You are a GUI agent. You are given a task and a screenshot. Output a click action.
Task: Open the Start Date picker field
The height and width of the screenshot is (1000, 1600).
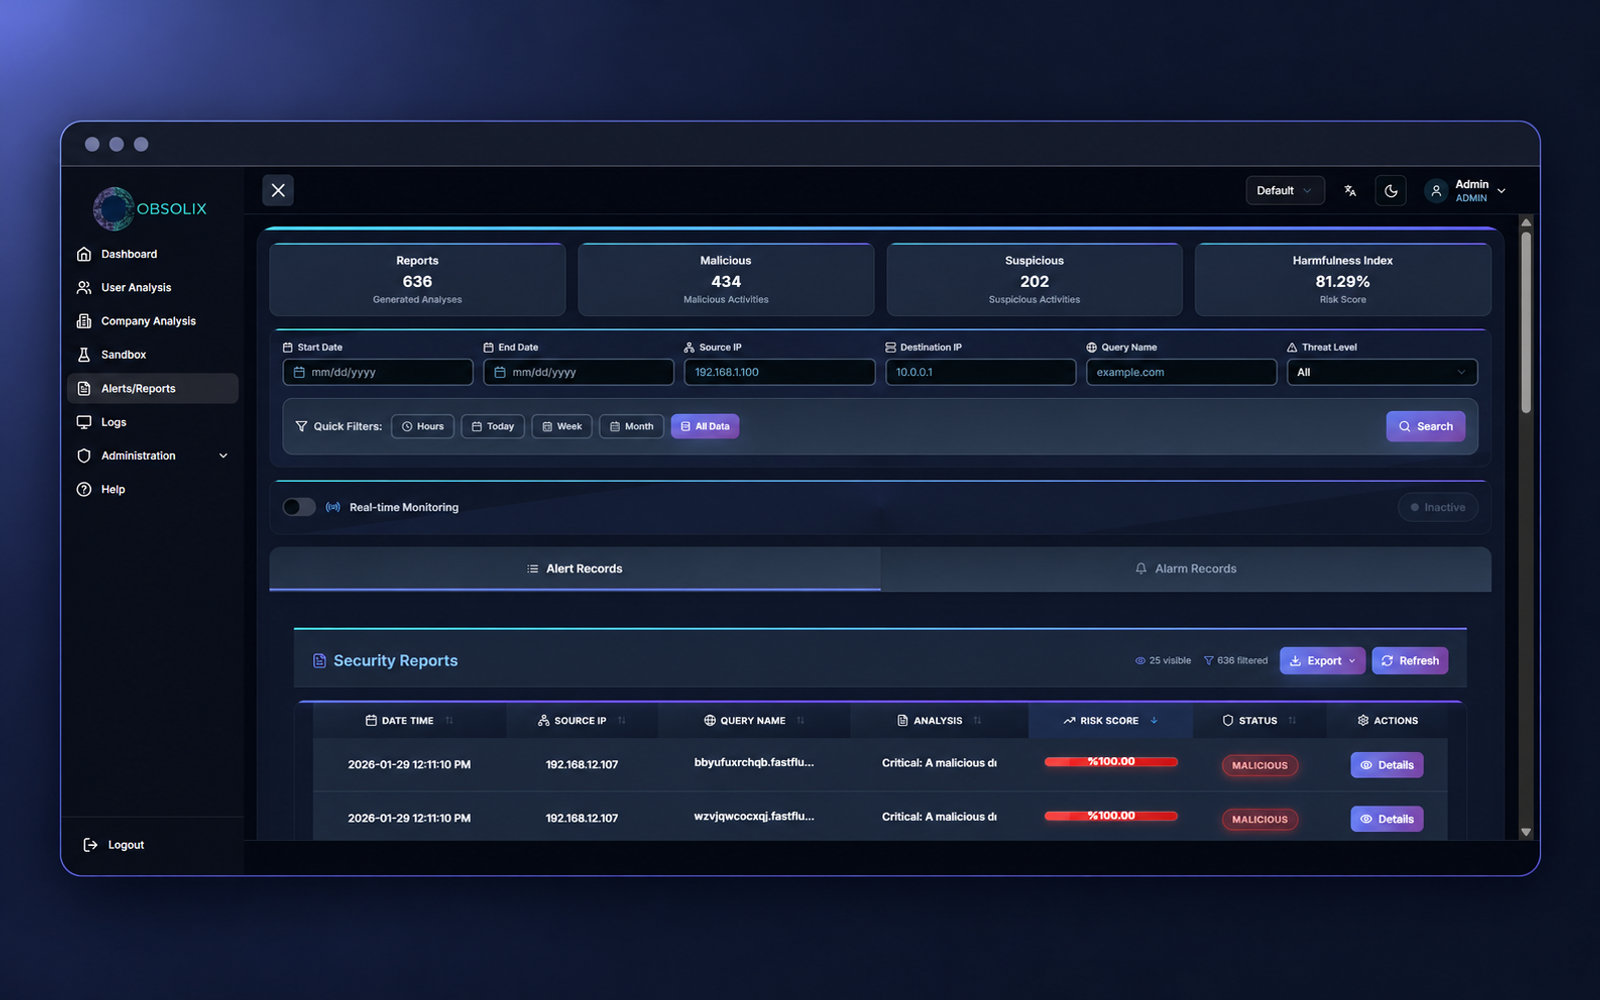[378, 372]
